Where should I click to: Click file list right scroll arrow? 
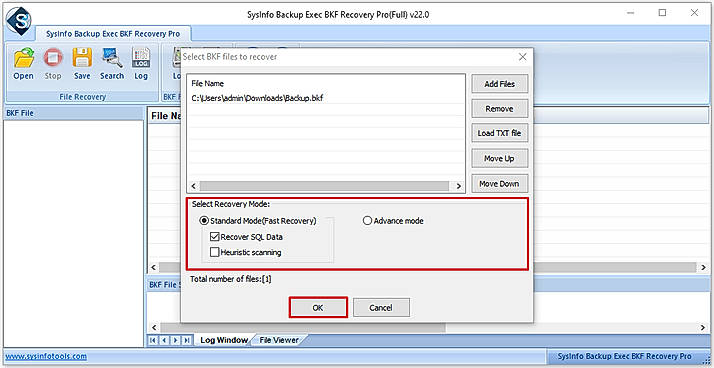pyautogui.click(x=459, y=186)
